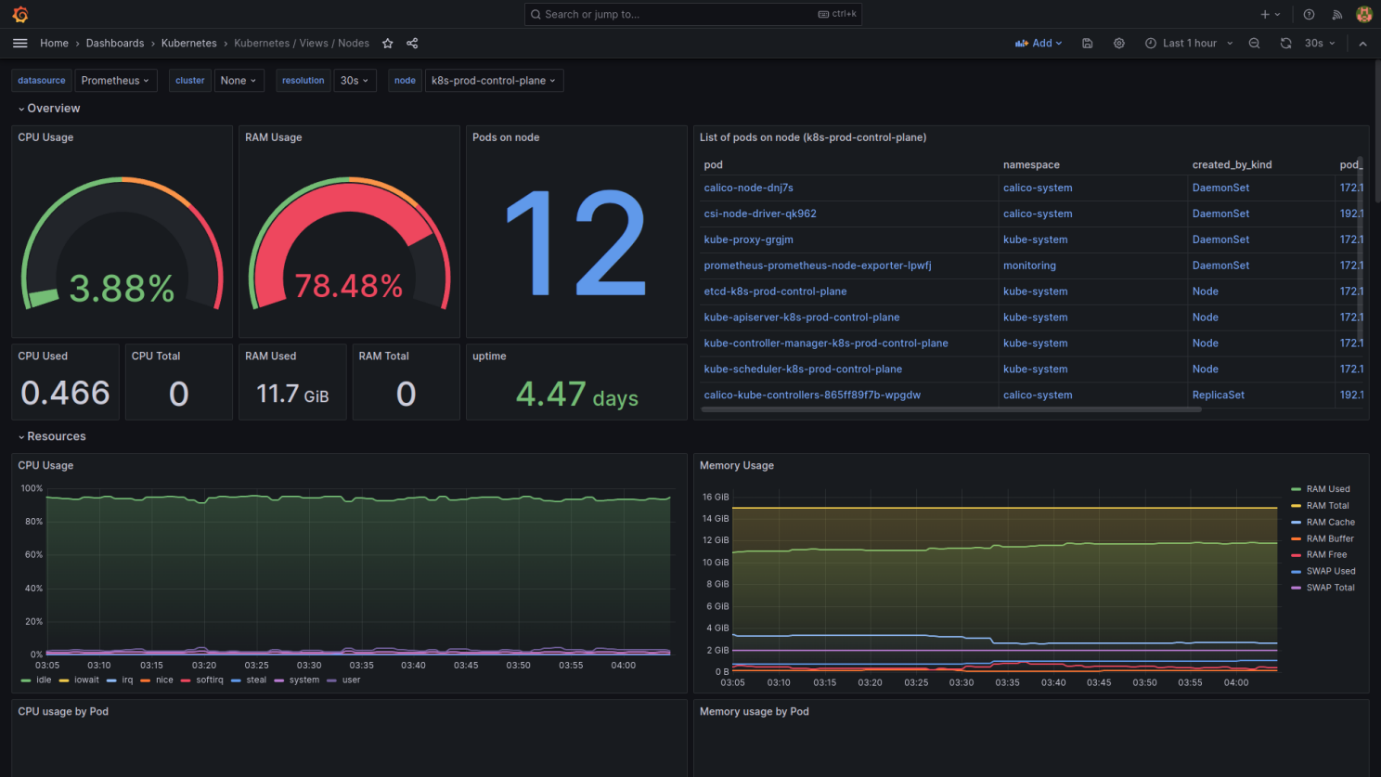This screenshot has width=1381, height=777.
Task: Zoom out the time range
Action: tap(1254, 43)
